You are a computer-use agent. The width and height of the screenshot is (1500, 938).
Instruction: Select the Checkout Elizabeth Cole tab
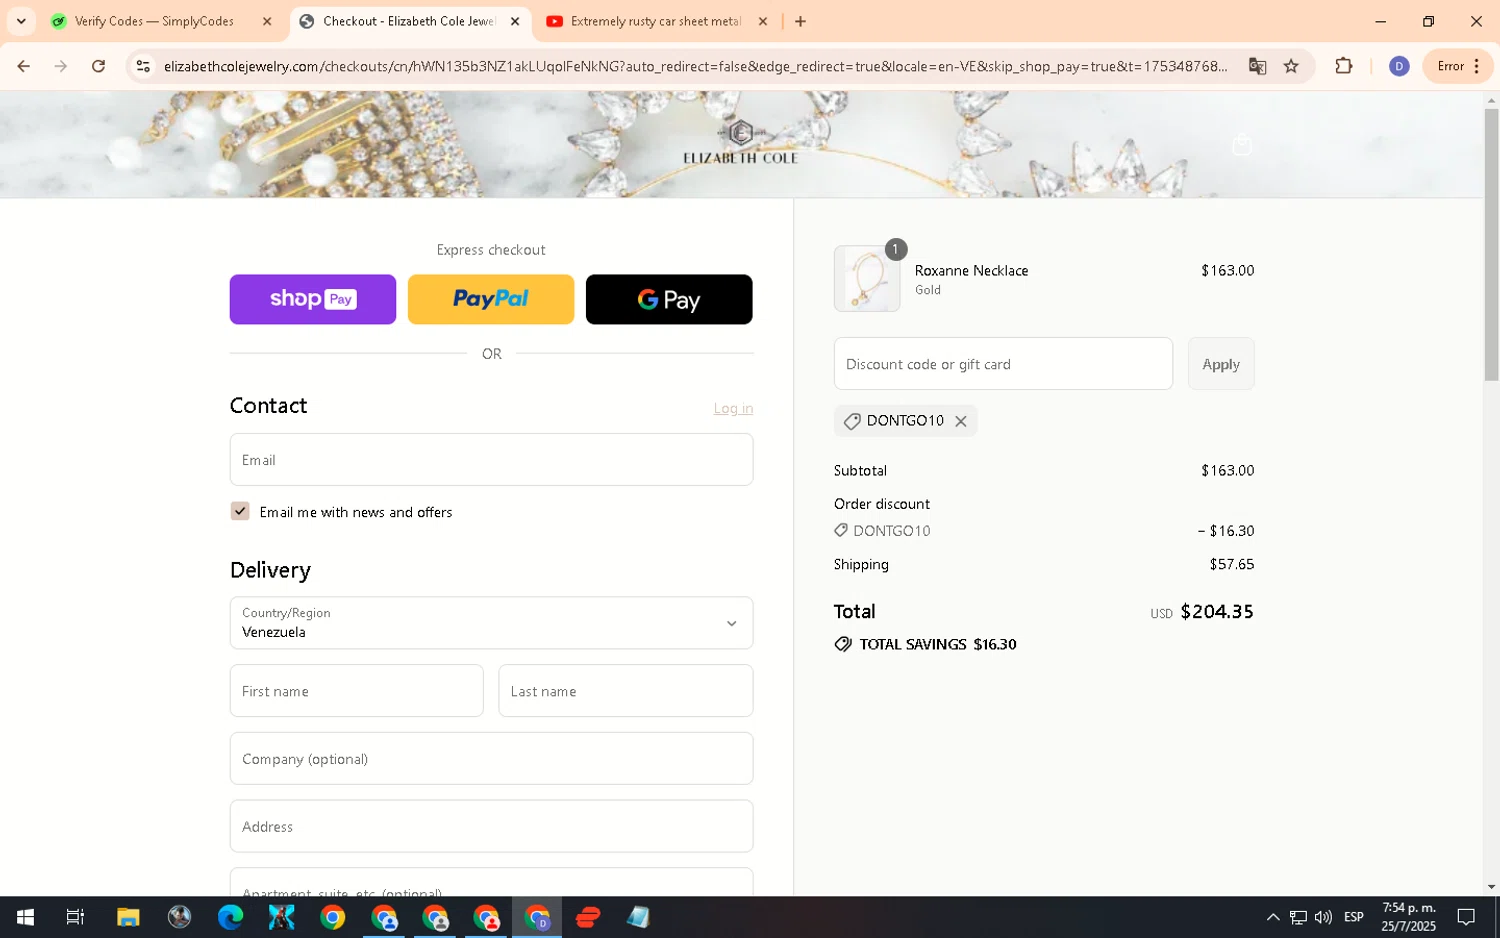pyautogui.click(x=408, y=21)
